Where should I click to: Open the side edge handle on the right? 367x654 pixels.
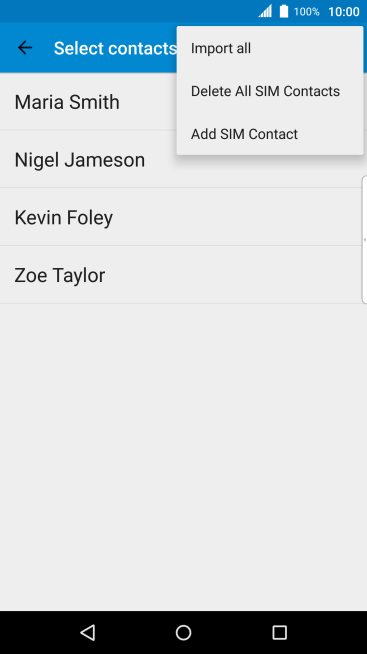364,239
